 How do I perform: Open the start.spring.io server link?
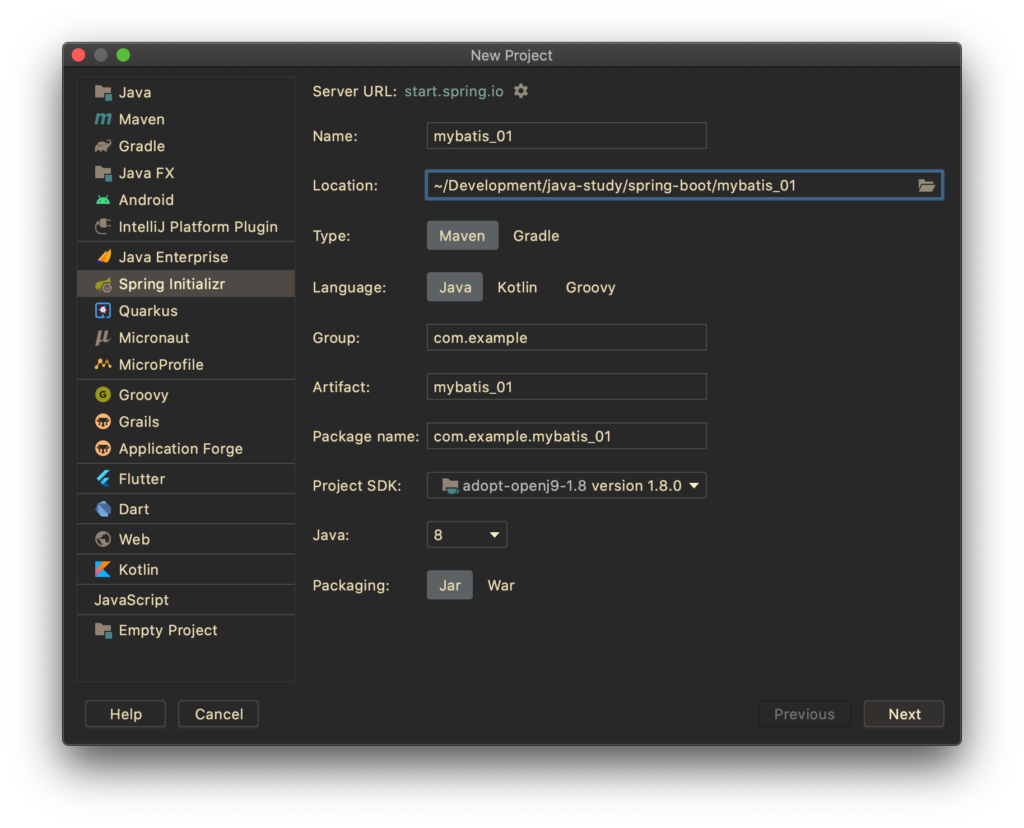[453, 91]
